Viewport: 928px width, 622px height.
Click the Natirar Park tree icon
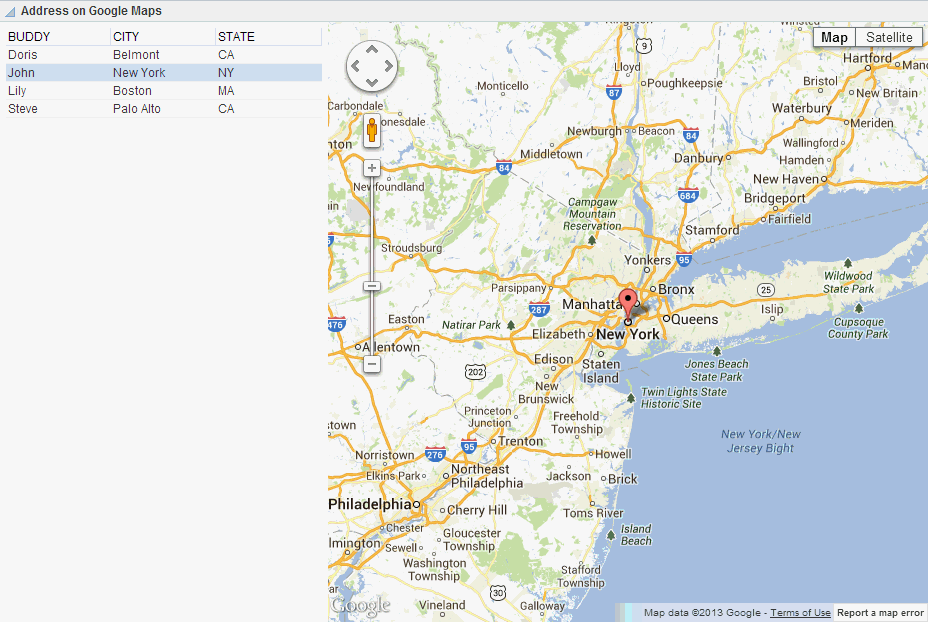click(511, 325)
